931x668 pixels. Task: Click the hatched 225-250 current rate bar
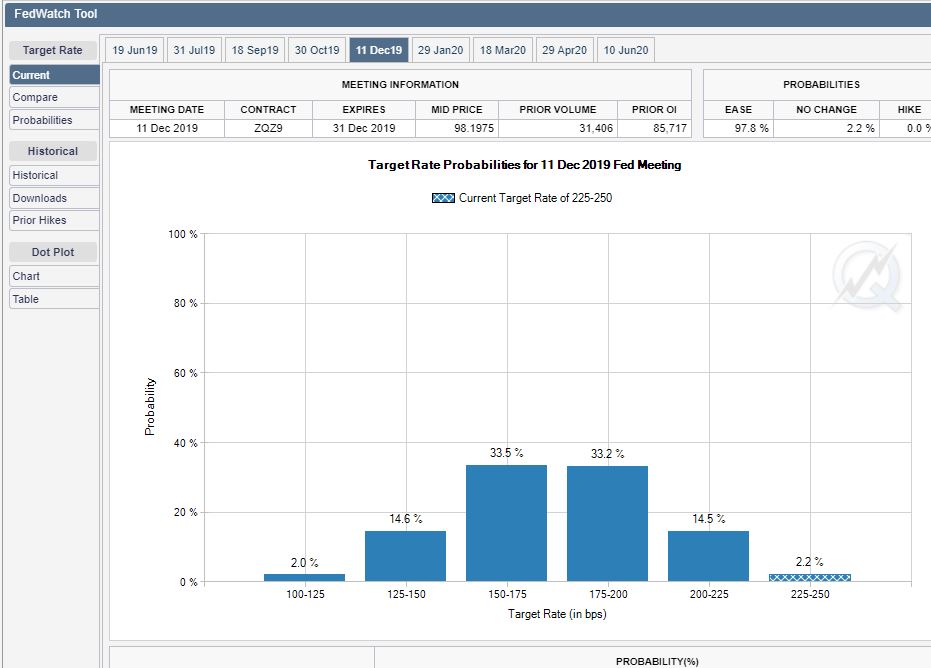coord(809,577)
